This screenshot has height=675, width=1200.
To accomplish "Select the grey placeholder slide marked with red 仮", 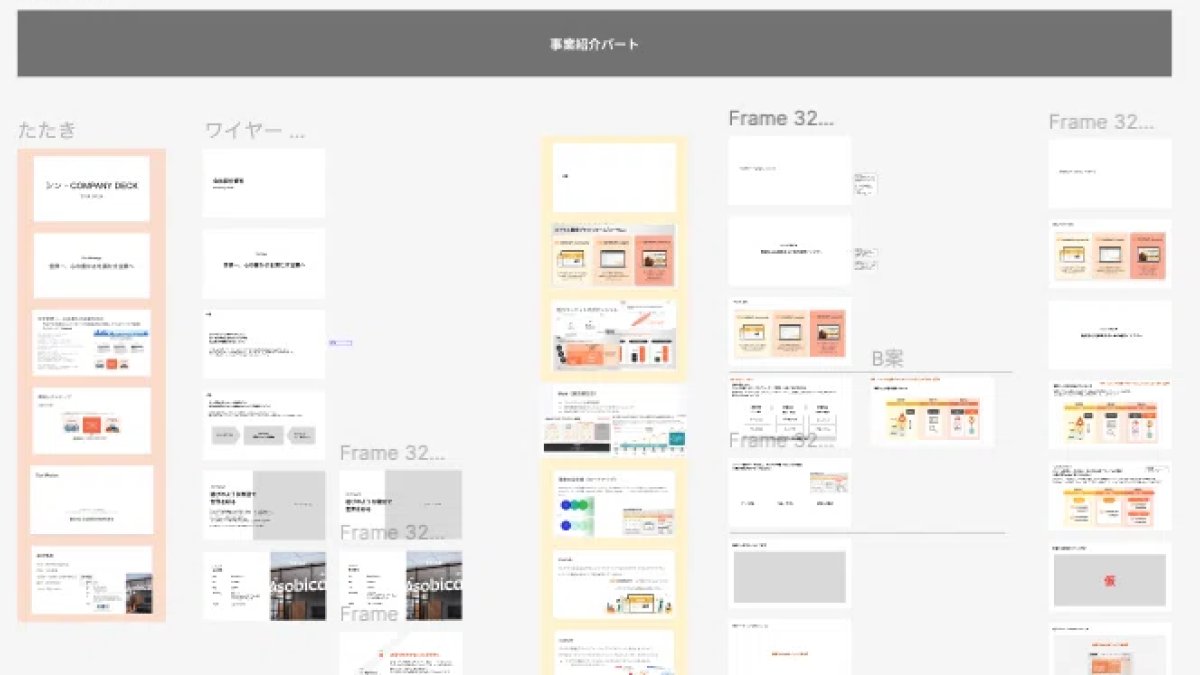I will pos(1110,577).
